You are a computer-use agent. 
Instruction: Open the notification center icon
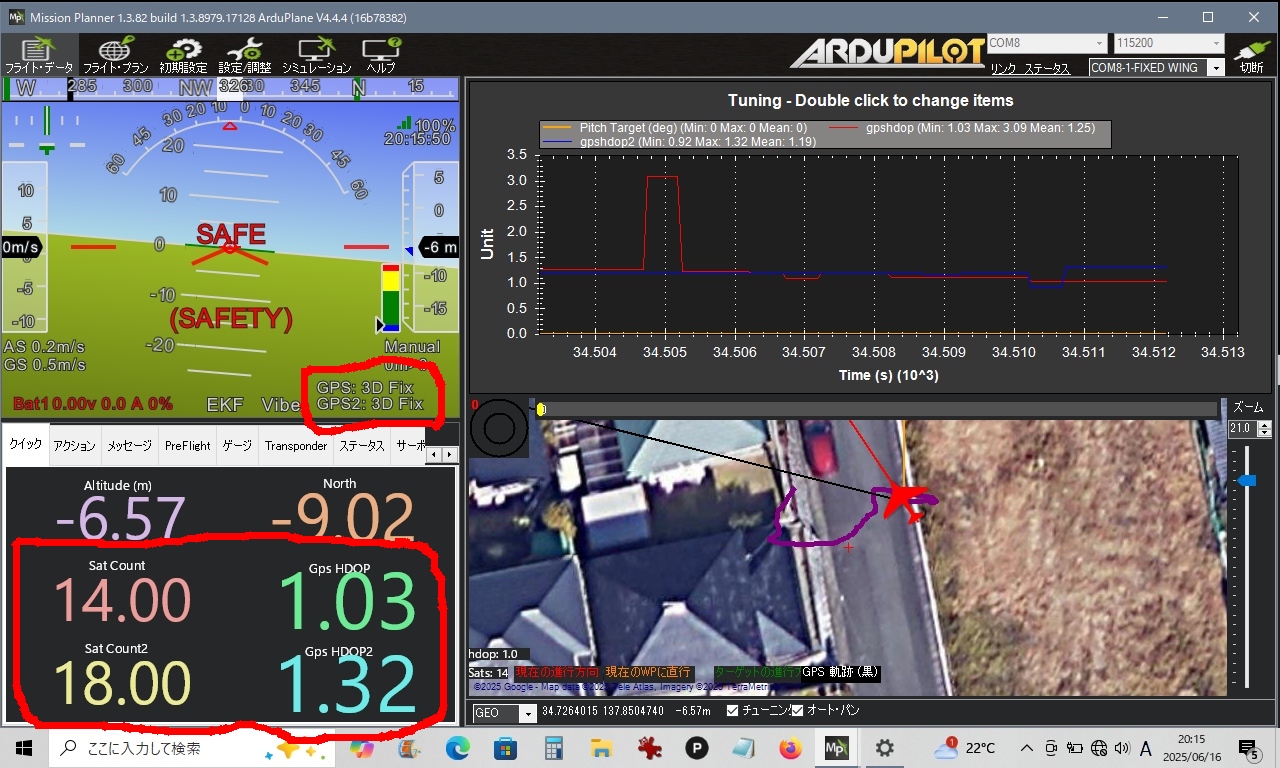tap(1248, 748)
